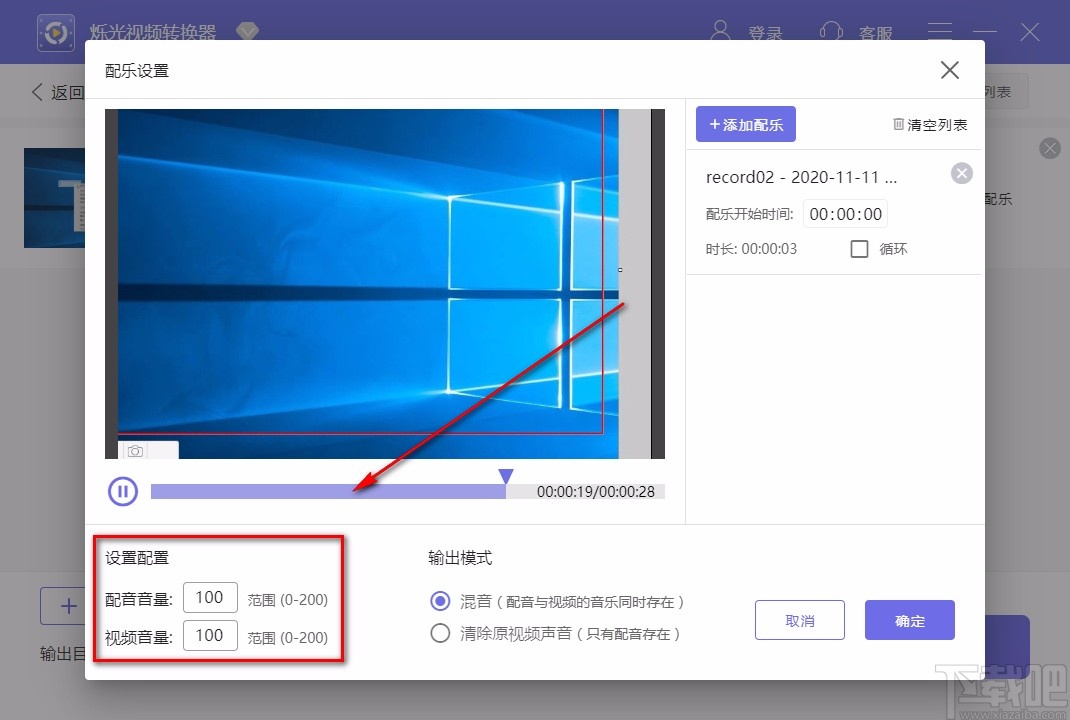Close the 配乐设置 dialog with the ×
1070x720 pixels.
coord(949,69)
